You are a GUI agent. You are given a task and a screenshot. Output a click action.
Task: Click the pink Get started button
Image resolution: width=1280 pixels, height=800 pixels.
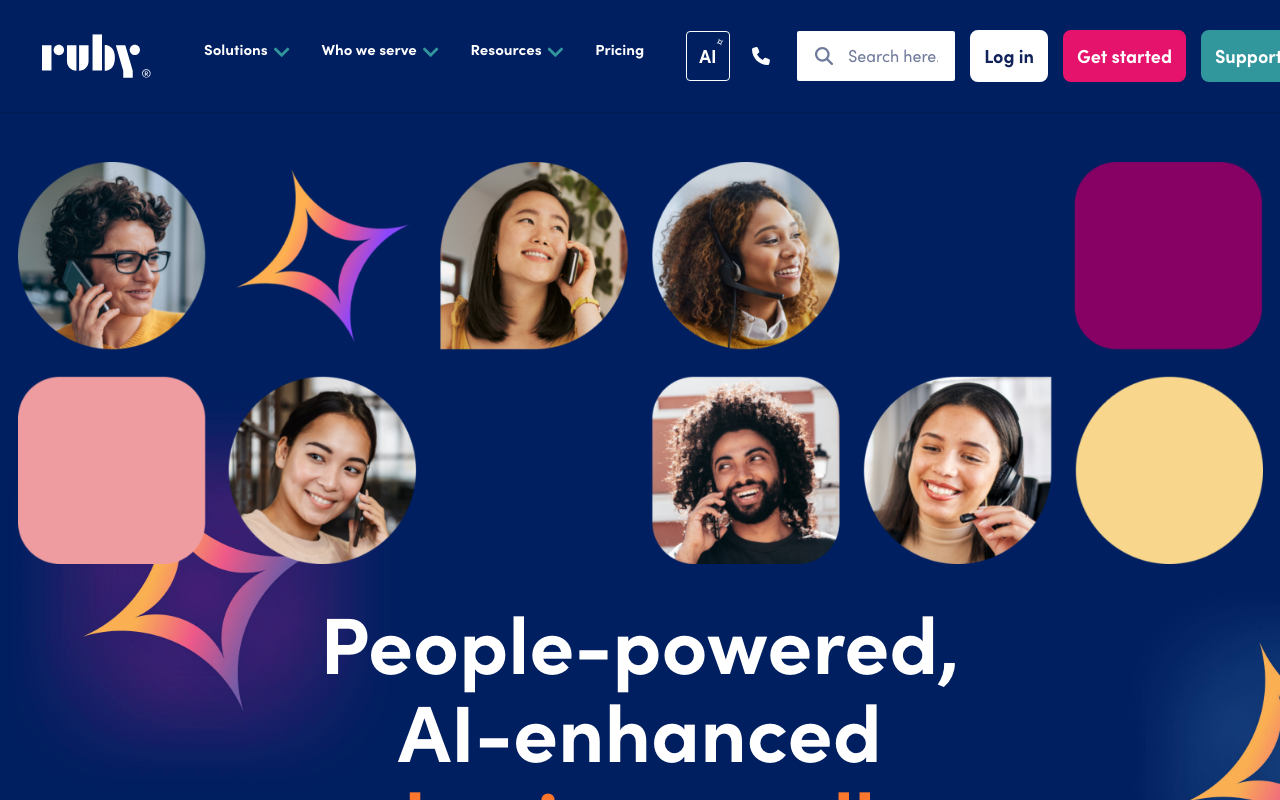1124,56
